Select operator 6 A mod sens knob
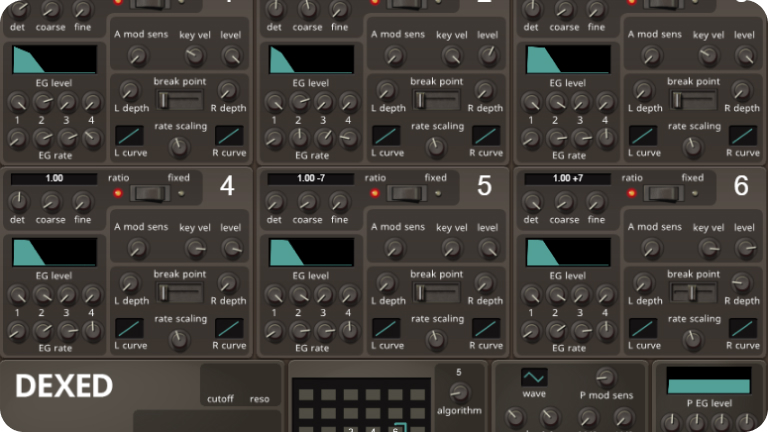This screenshot has height=432, width=768. (651, 248)
